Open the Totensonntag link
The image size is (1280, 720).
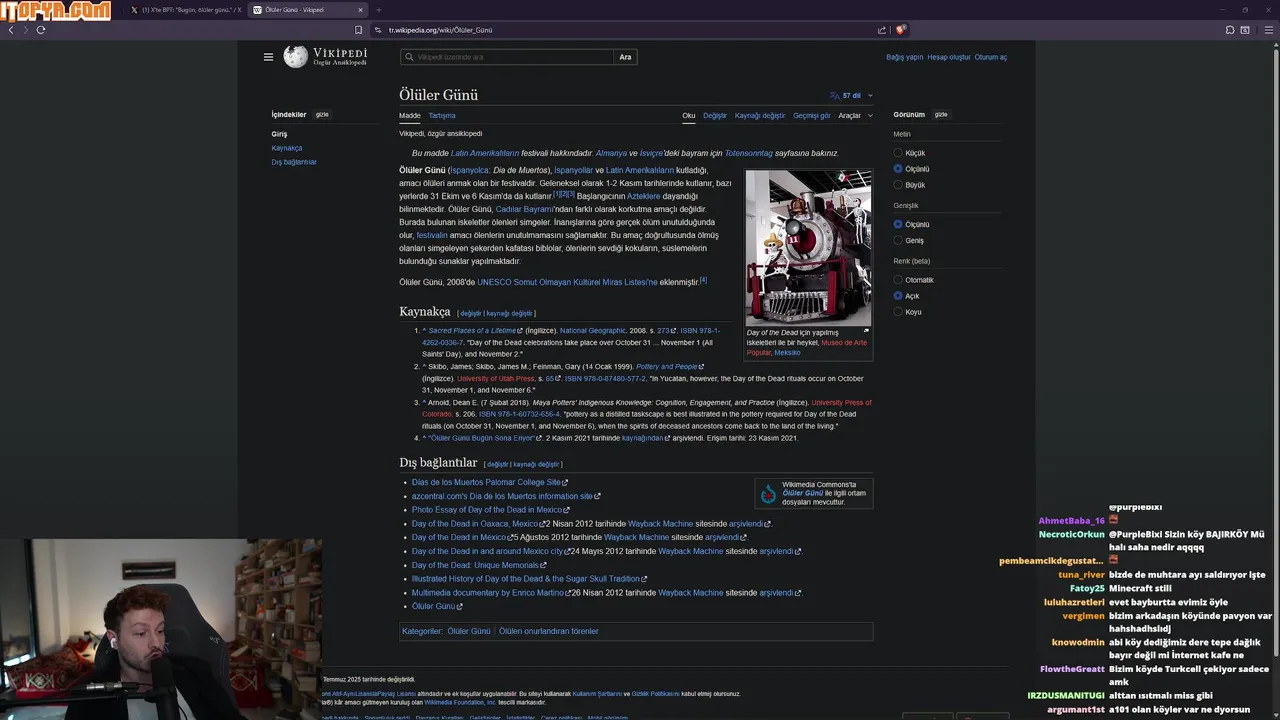[x=748, y=153]
